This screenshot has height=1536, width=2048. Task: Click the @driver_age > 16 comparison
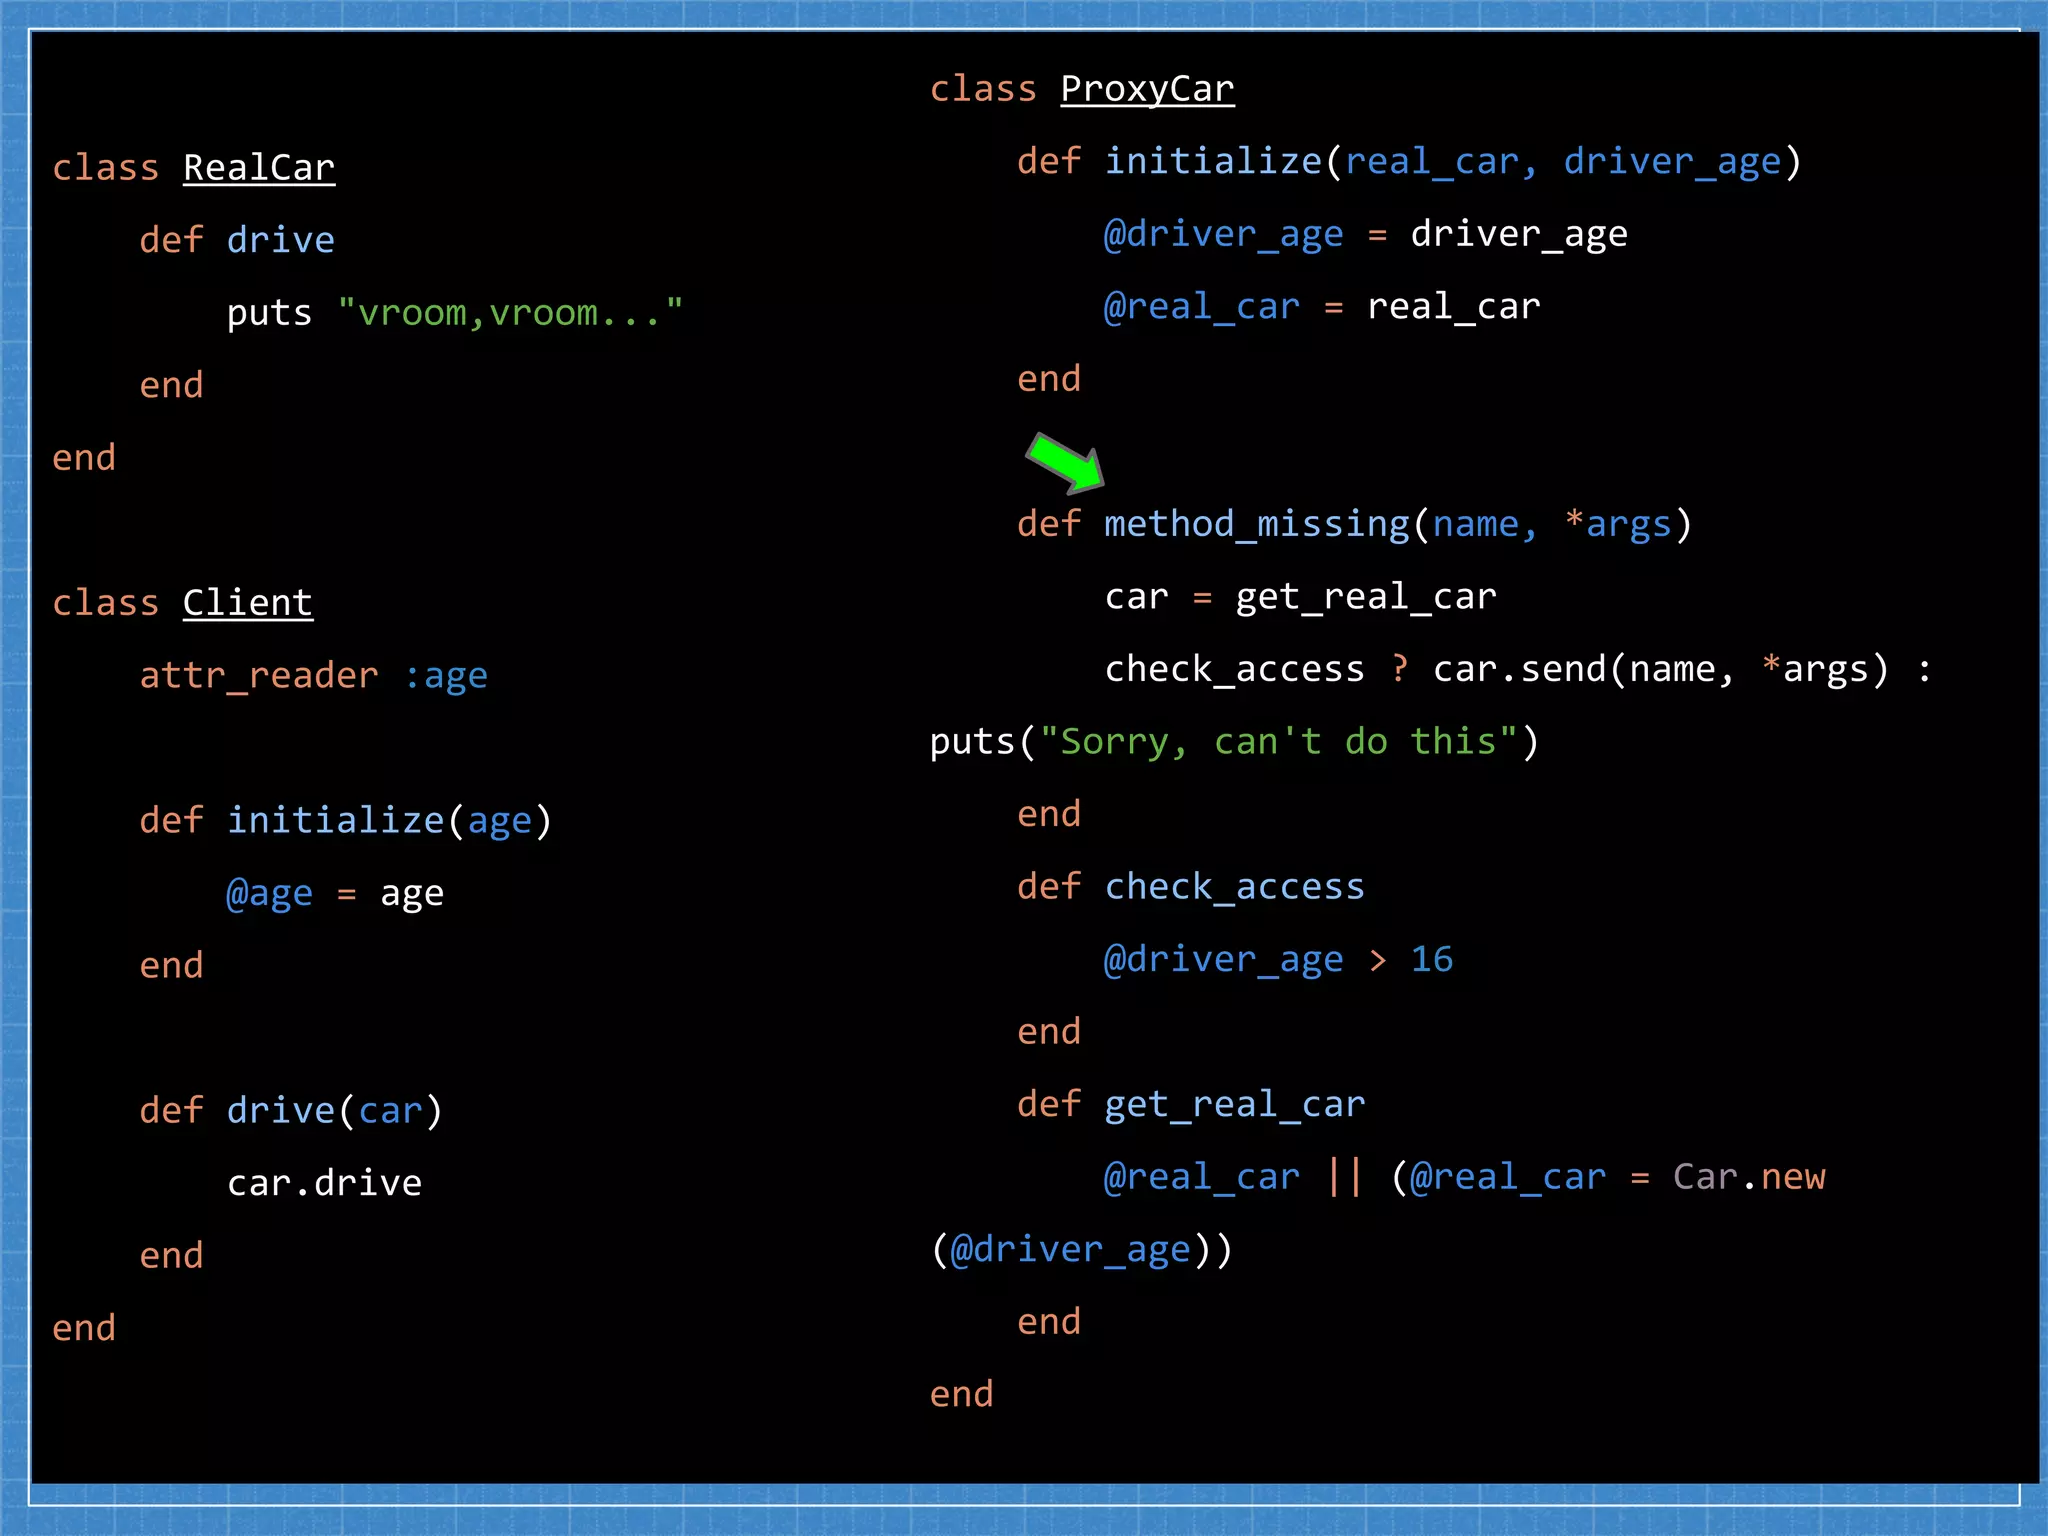click(x=1278, y=959)
